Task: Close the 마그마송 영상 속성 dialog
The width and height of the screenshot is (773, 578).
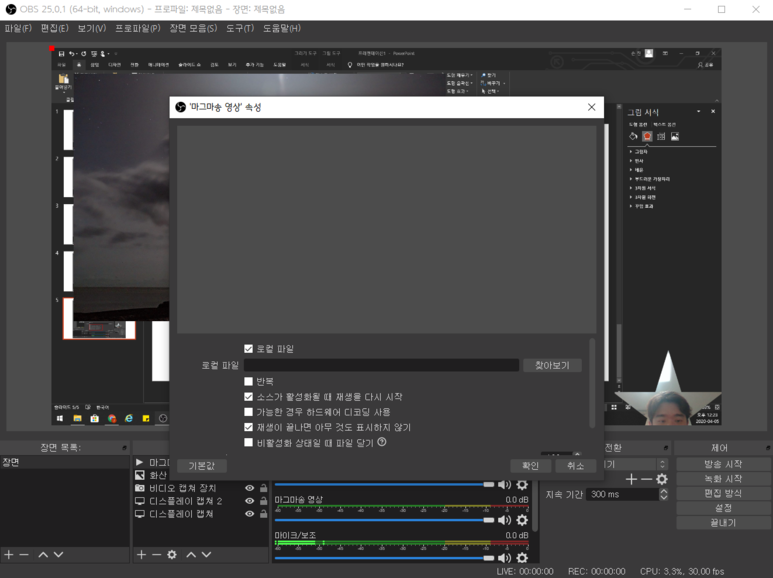Action: [592, 107]
